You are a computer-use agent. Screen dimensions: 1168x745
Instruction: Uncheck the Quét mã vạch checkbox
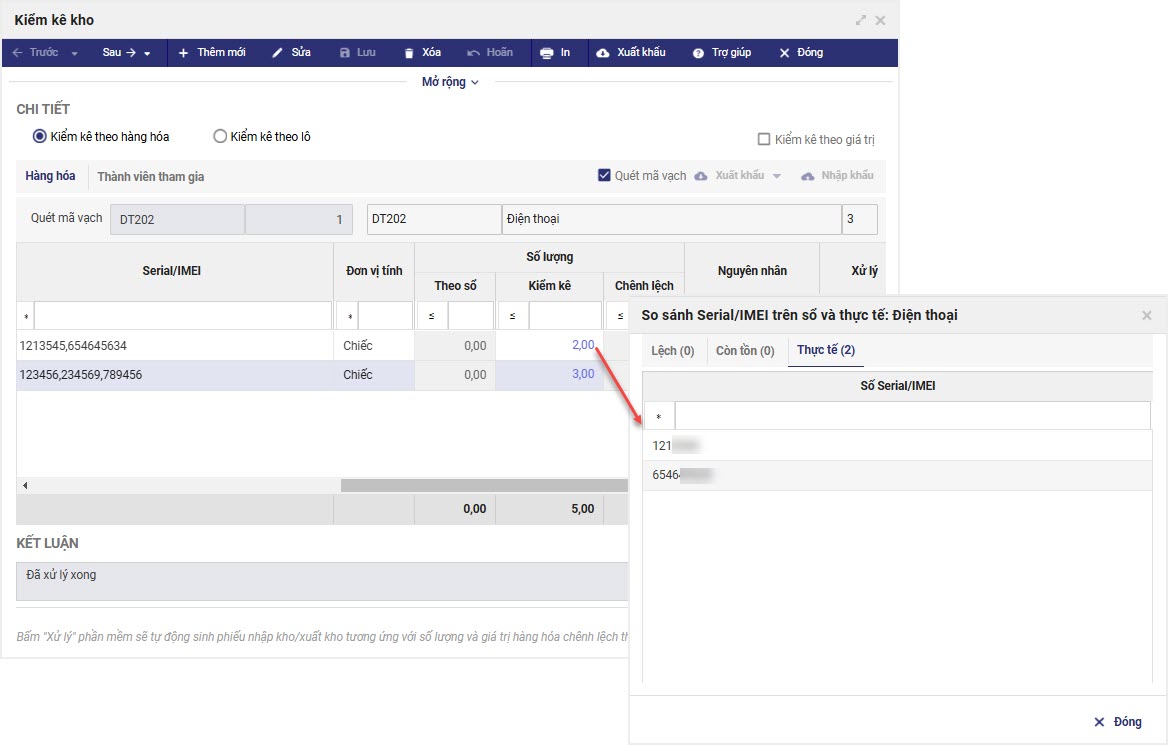604,175
